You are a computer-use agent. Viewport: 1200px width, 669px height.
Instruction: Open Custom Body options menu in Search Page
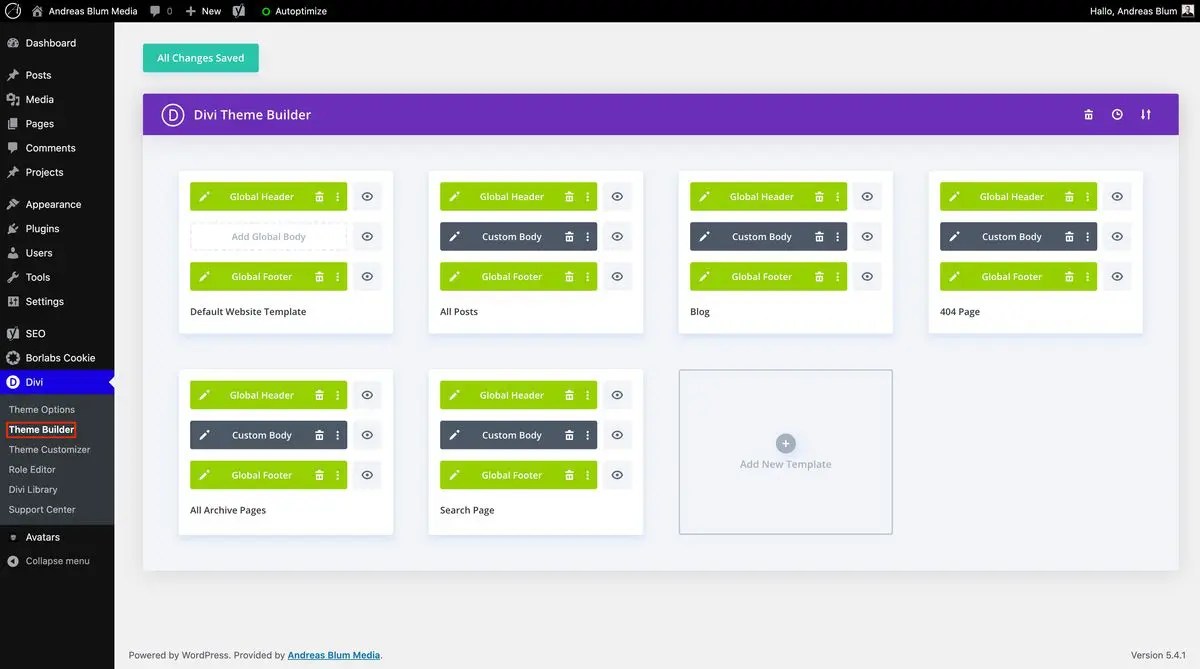(588, 435)
